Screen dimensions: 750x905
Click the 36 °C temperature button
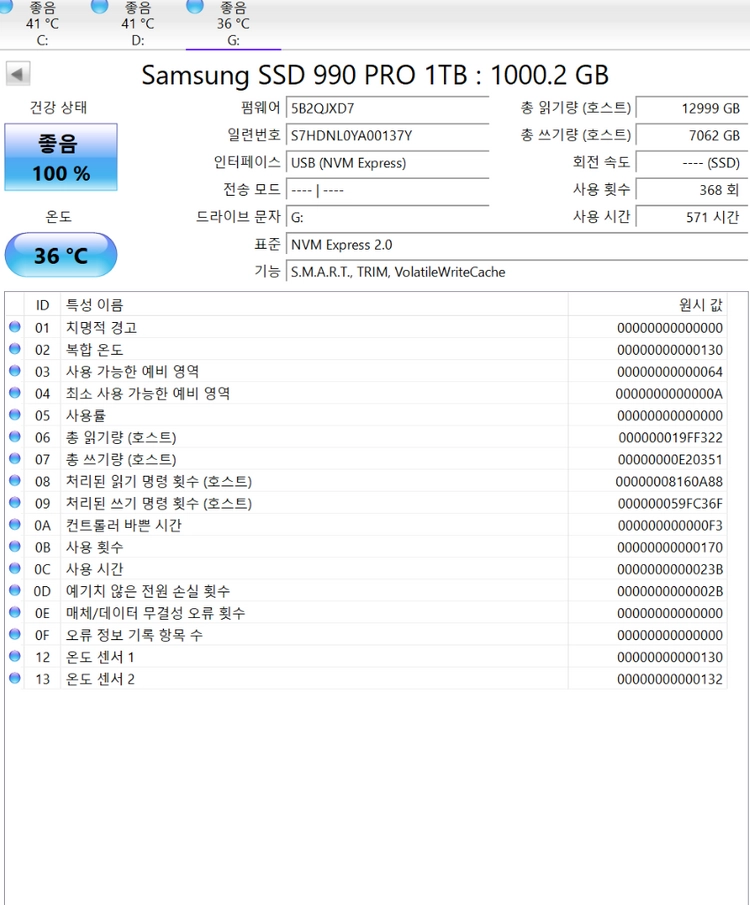(x=61, y=255)
